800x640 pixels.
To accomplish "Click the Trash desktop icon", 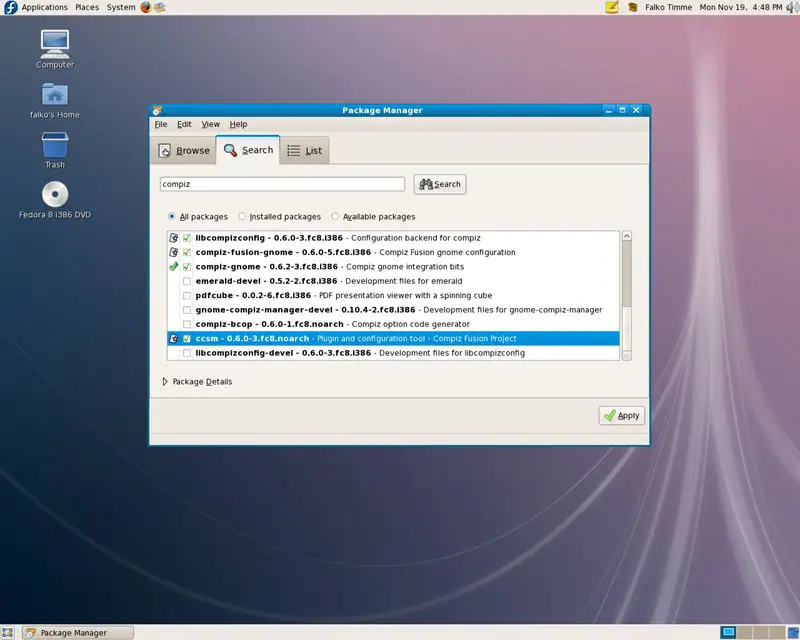I will [55, 146].
